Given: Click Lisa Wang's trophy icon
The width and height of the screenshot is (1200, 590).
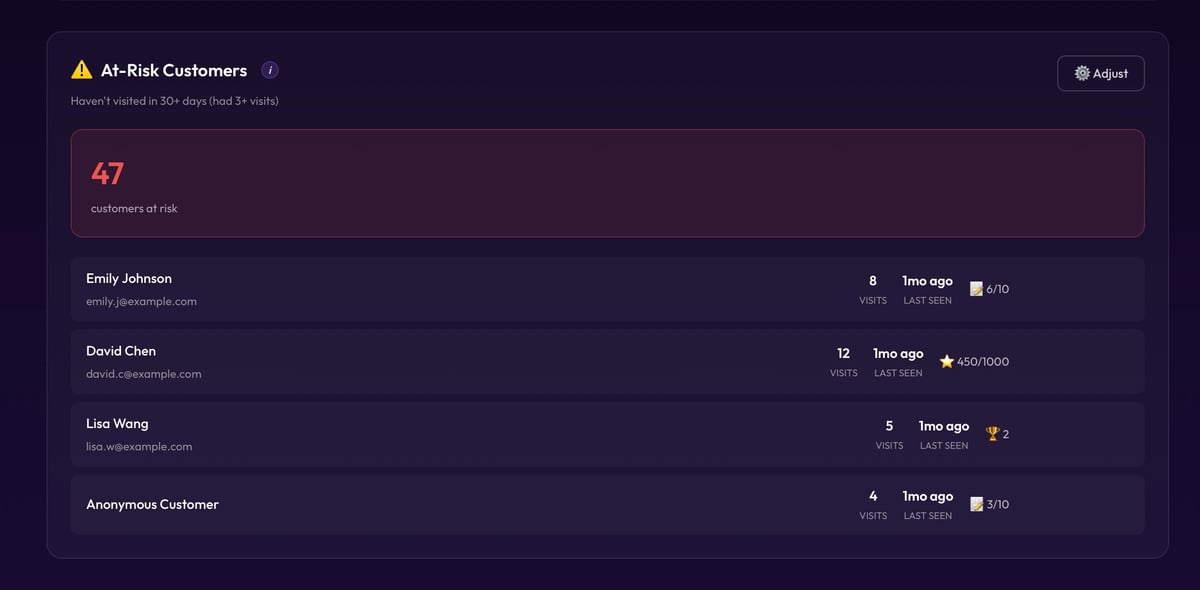Looking at the screenshot, I should pyautogui.click(x=992, y=434).
